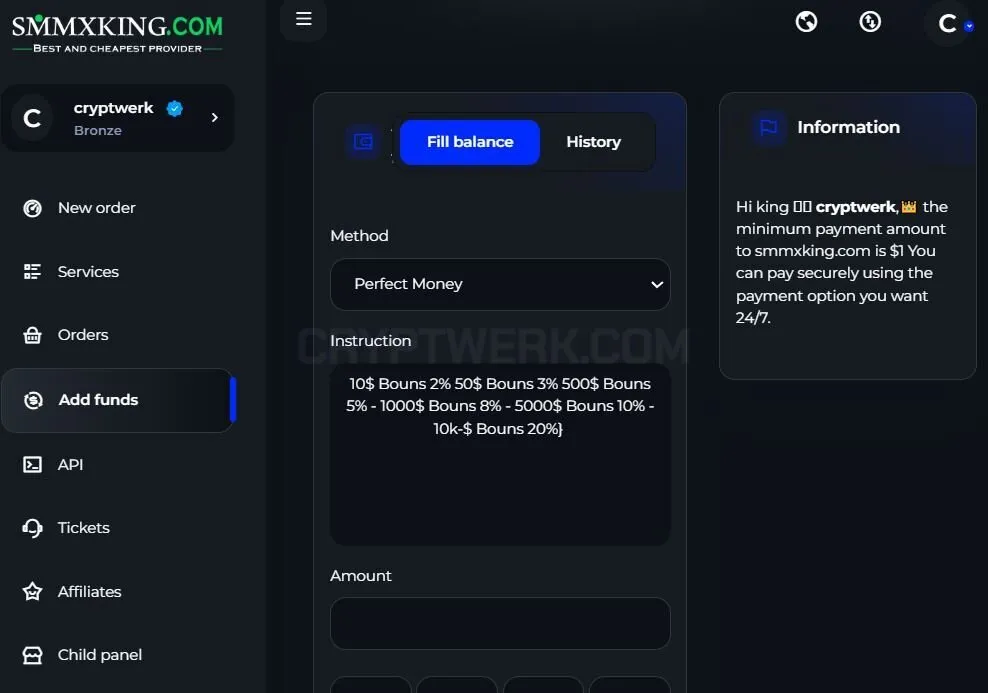
Task: Expand the cryptwerk profile chevron arrow
Action: tap(215, 117)
